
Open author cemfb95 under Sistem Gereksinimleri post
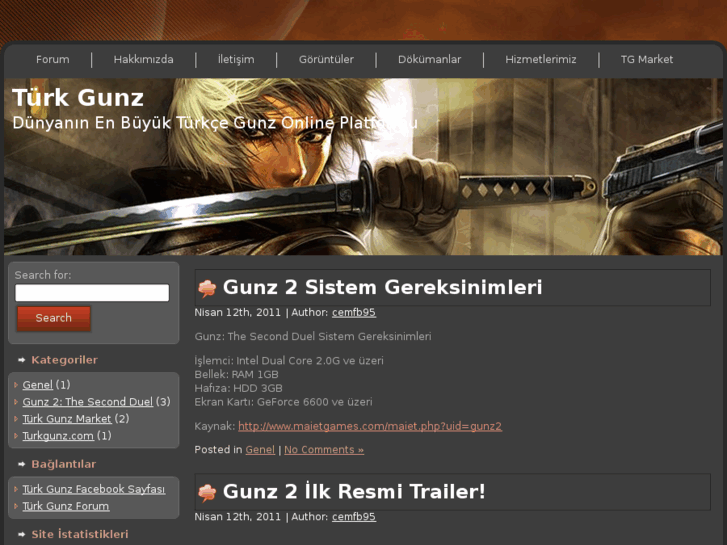click(x=354, y=313)
